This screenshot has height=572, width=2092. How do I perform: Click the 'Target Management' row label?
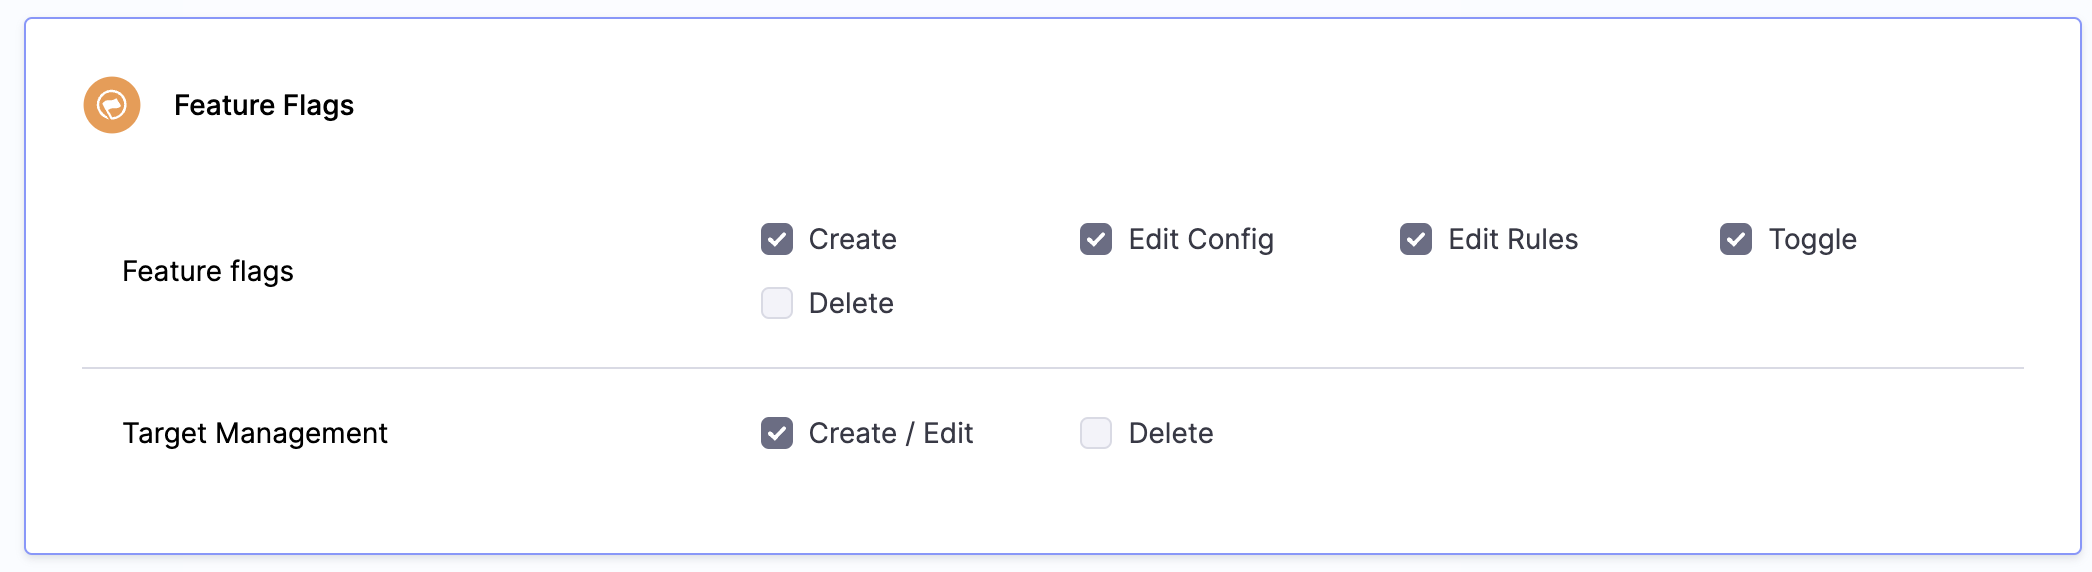(255, 433)
